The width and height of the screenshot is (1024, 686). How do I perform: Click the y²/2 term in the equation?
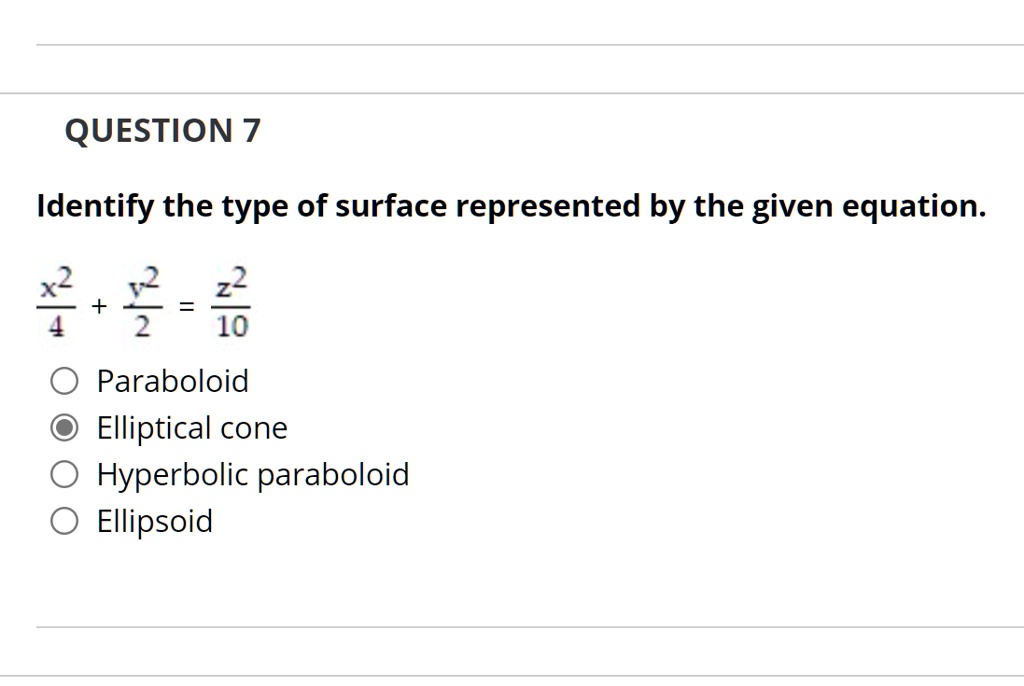pos(141,302)
